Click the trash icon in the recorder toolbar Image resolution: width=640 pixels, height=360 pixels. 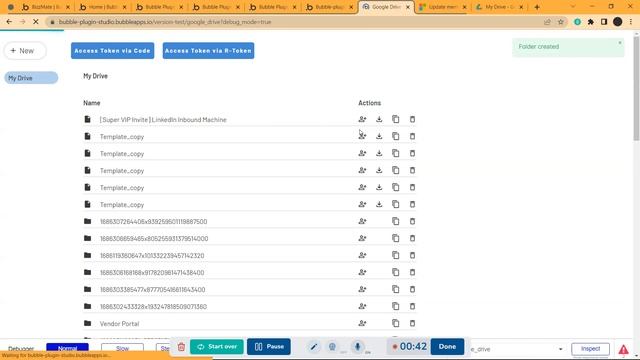pyautogui.click(x=181, y=347)
